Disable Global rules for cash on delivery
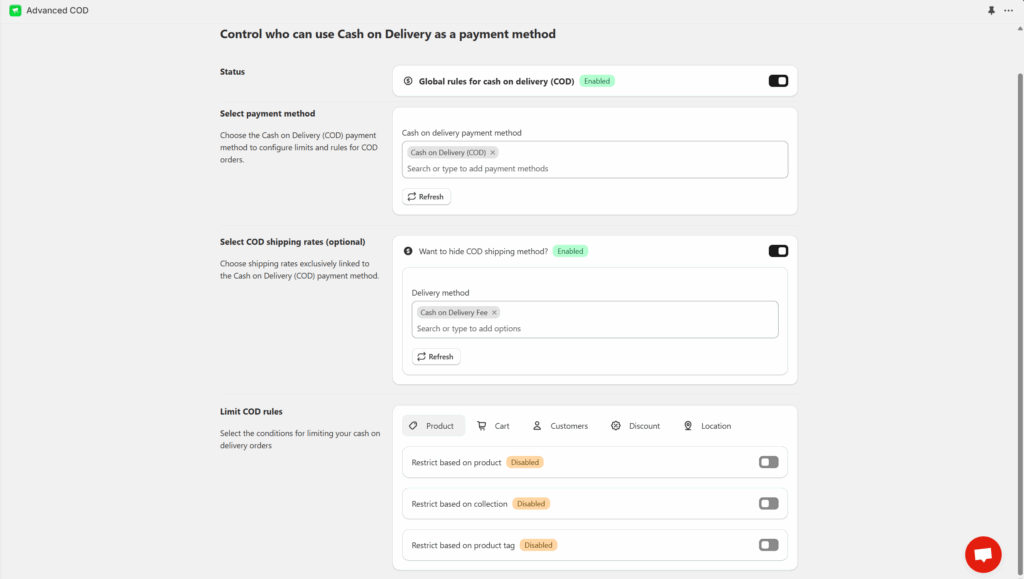The image size is (1024, 579). pos(777,81)
